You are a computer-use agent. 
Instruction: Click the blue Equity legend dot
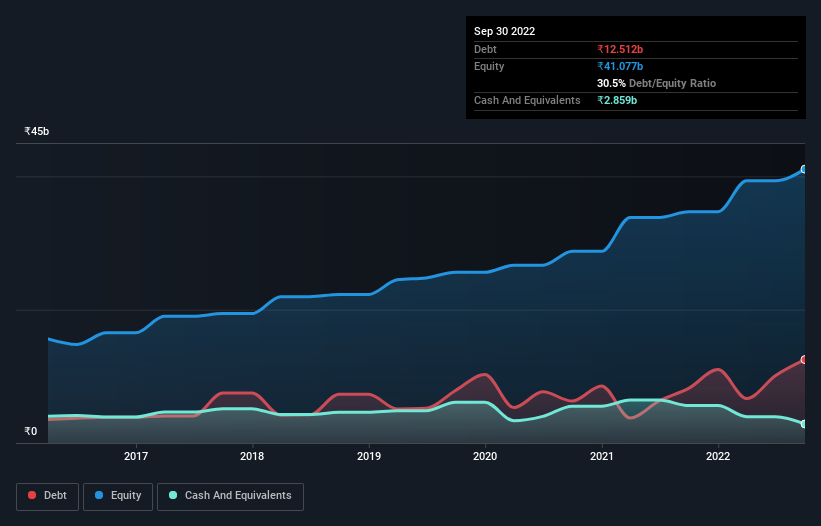tap(99, 495)
